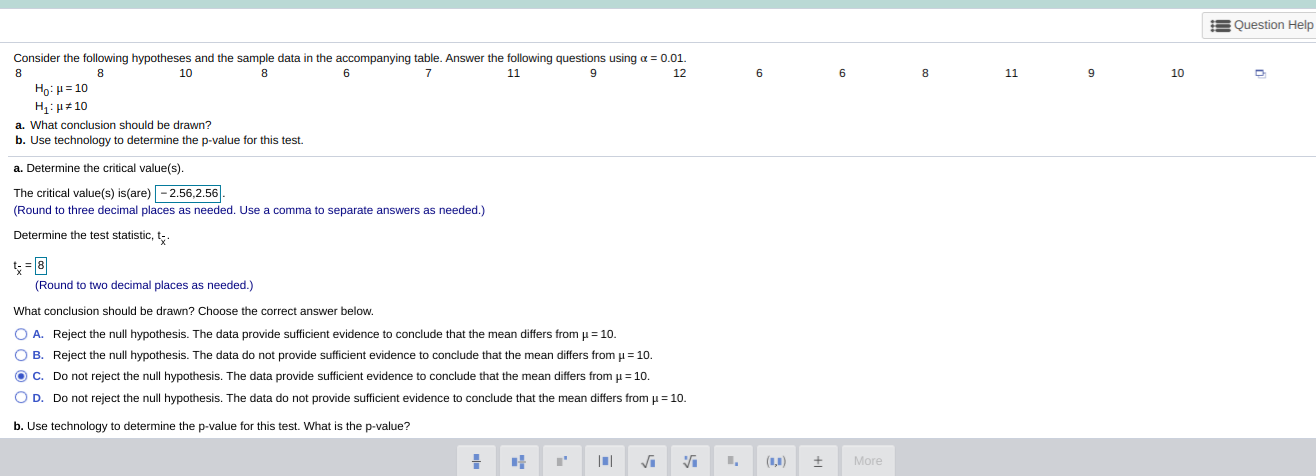The height and width of the screenshot is (476, 1316).
Task: Insert a subscript template
Action: (x=733, y=461)
